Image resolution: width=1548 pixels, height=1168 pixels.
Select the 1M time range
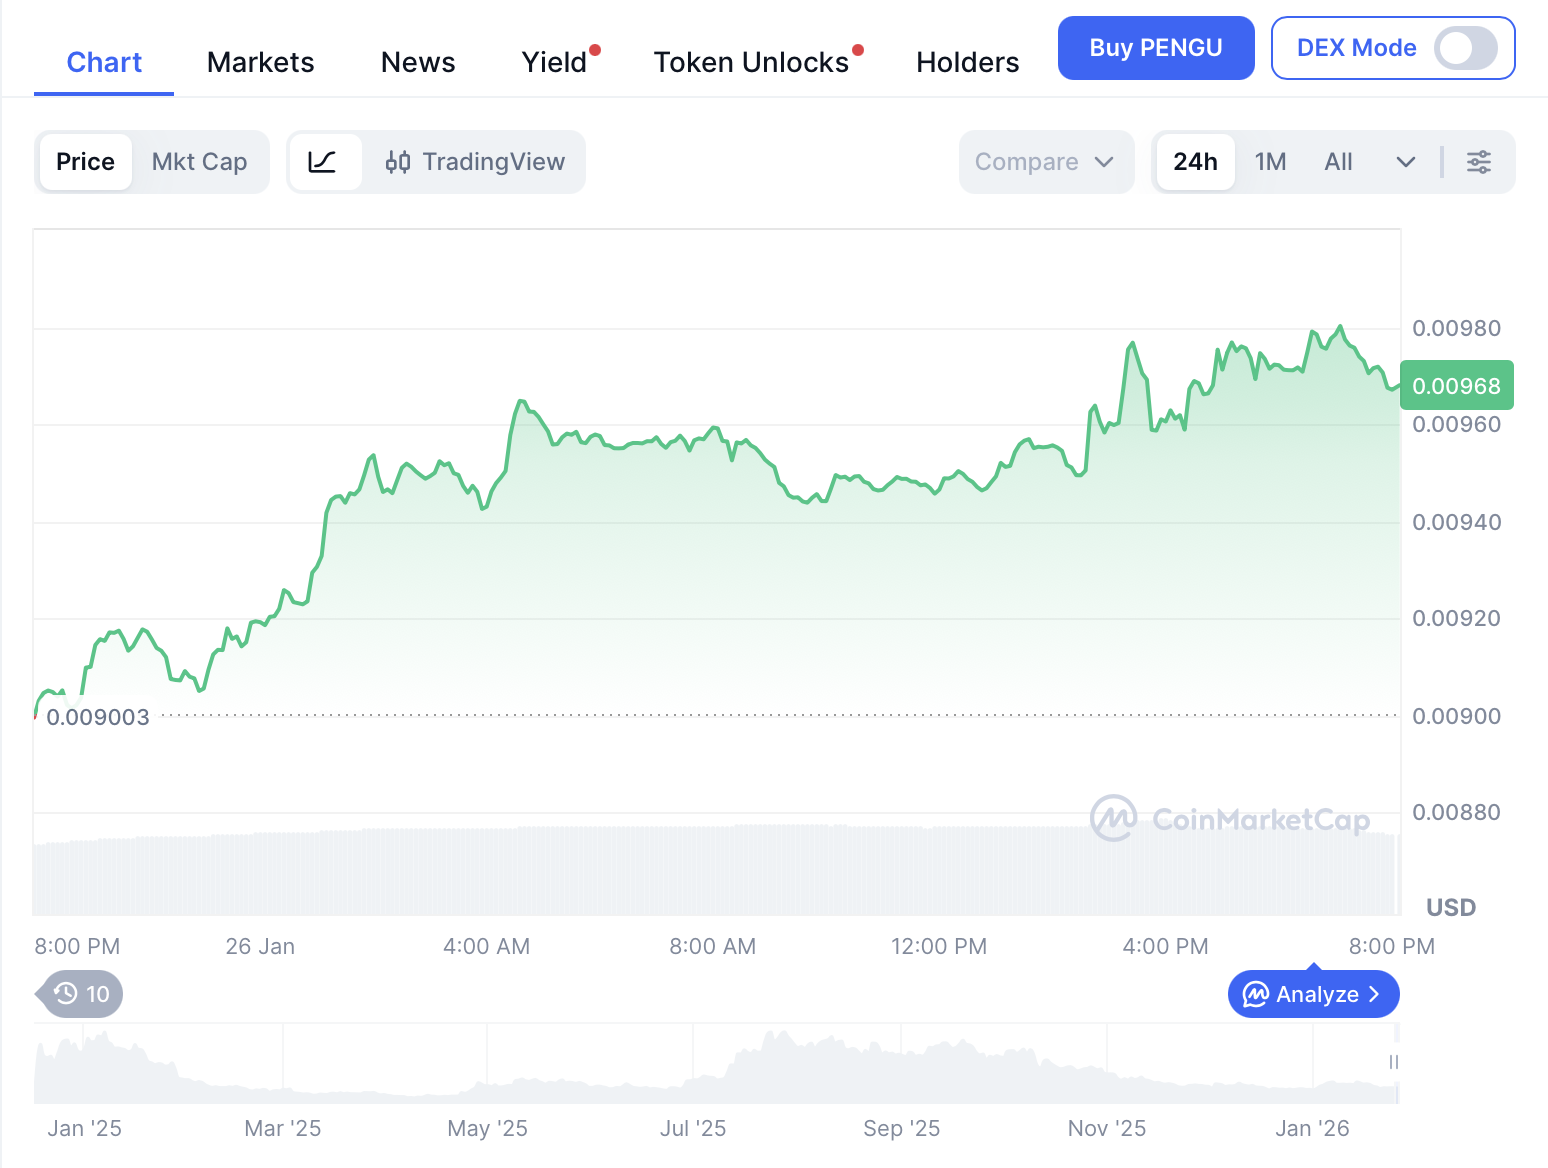[1270, 162]
